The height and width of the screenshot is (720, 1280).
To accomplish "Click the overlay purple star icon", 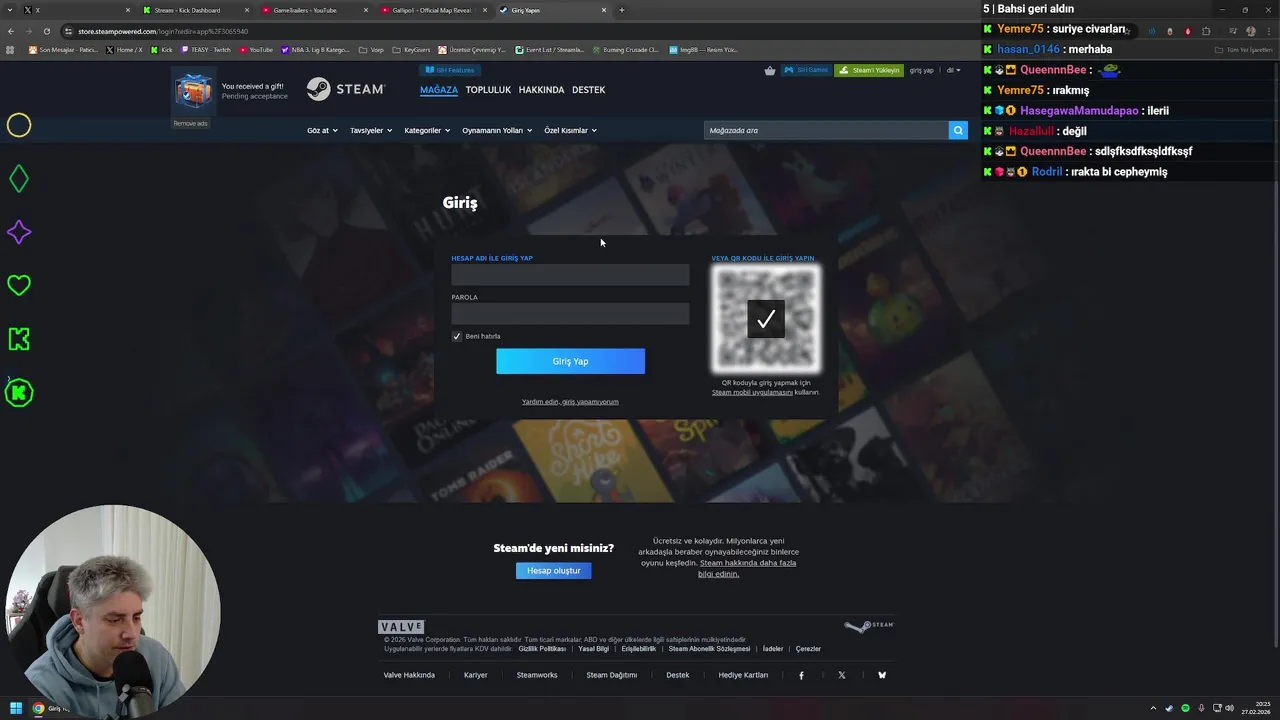I will pyautogui.click(x=19, y=232).
